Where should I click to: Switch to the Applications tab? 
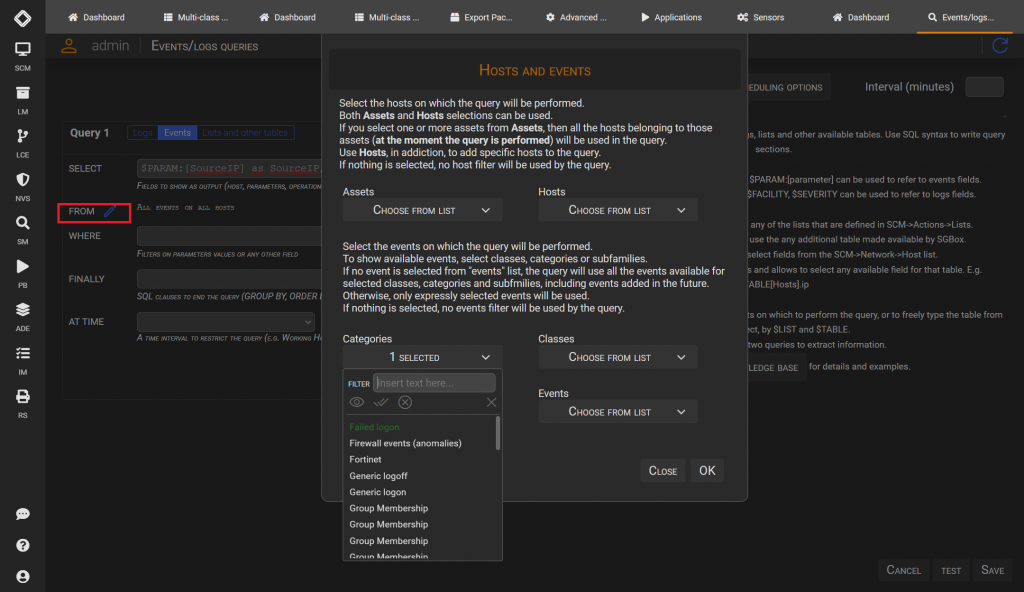click(671, 17)
